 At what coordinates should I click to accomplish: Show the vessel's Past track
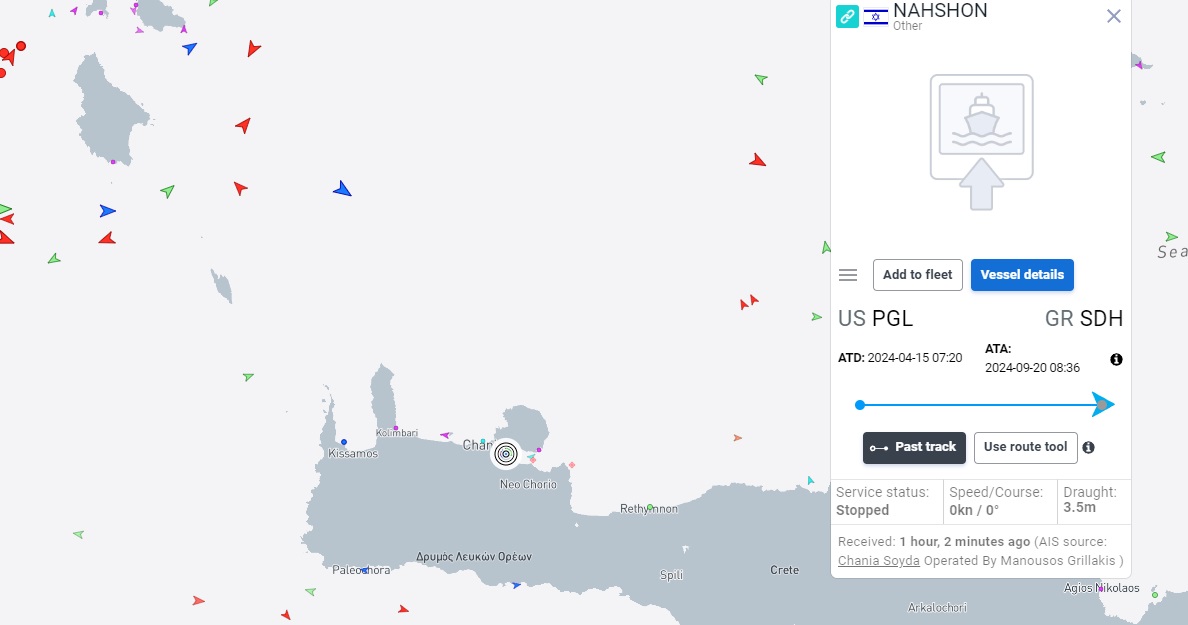pyautogui.click(x=914, y=448)
